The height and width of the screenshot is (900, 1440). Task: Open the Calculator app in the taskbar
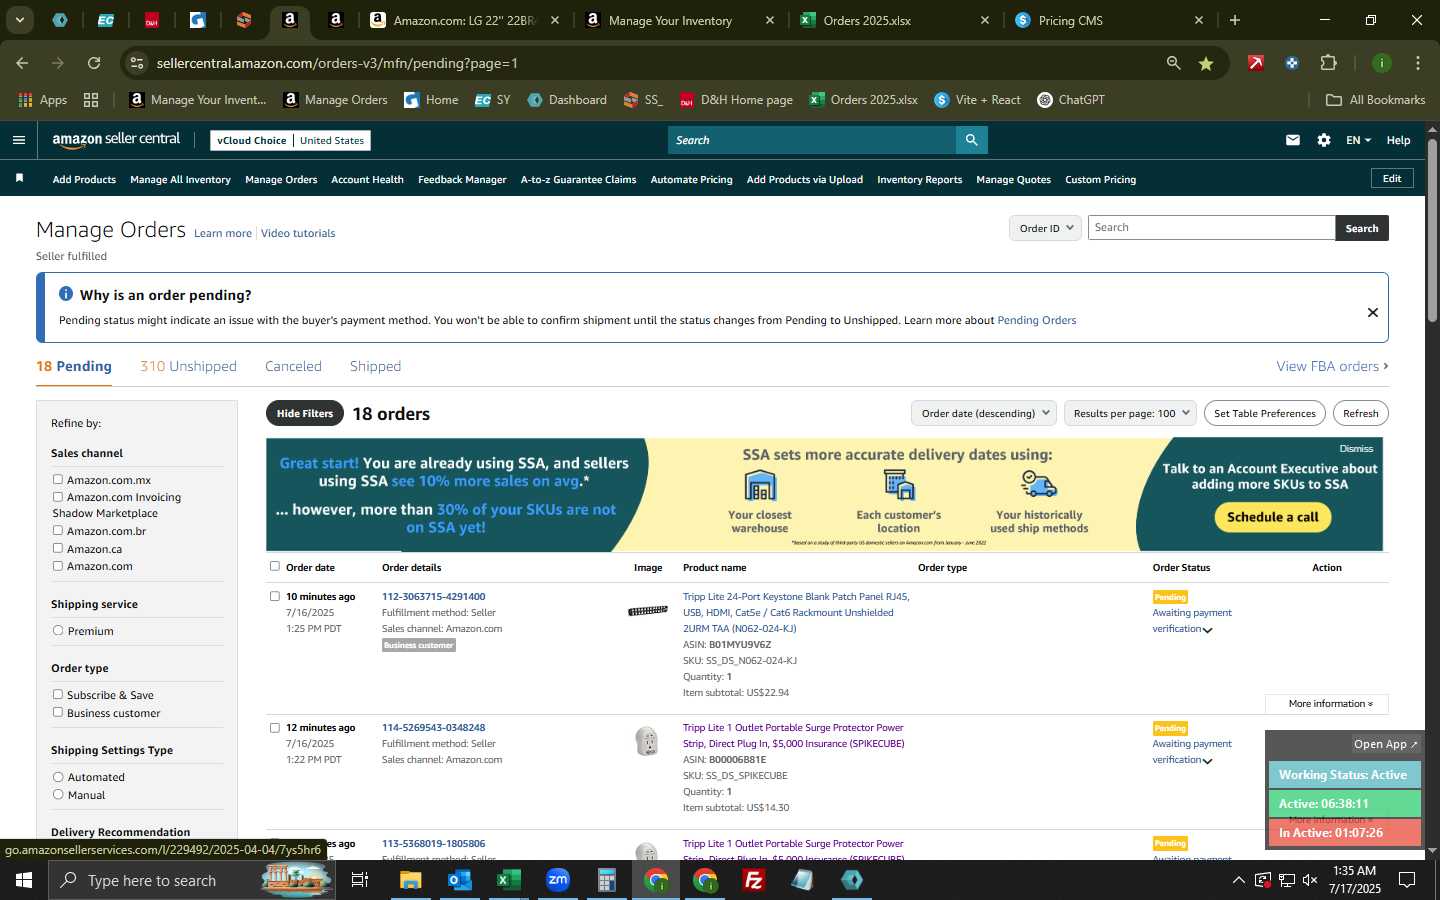coord(606,880)
